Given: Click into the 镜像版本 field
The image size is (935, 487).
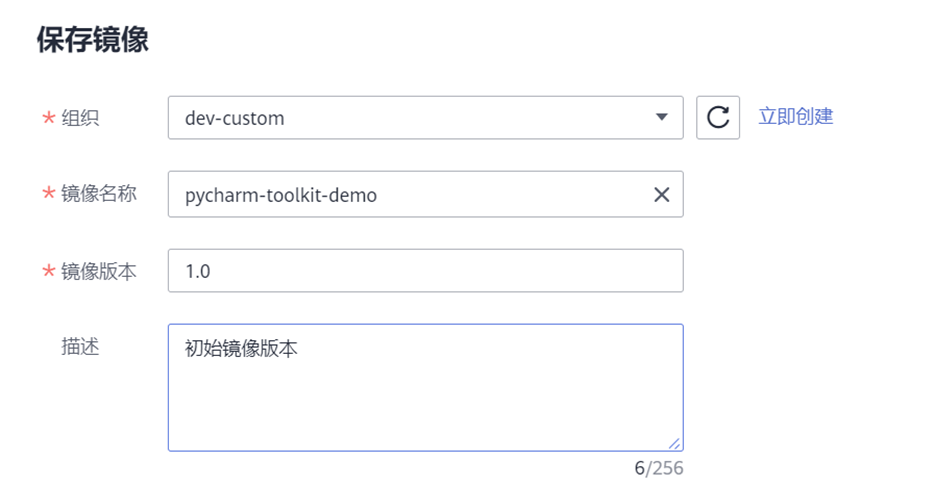Looking at the screenshot, I should click(425, 271).
